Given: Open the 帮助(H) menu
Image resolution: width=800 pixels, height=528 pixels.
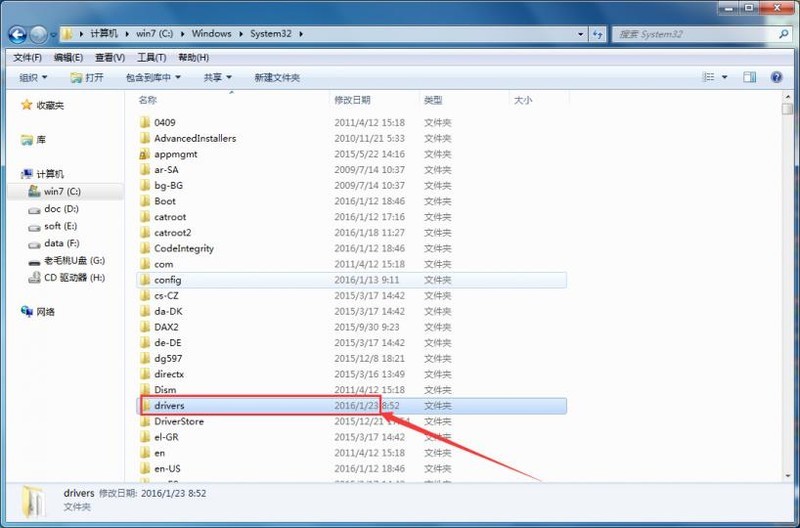Looking at the screenshot, I should point(193,58).
